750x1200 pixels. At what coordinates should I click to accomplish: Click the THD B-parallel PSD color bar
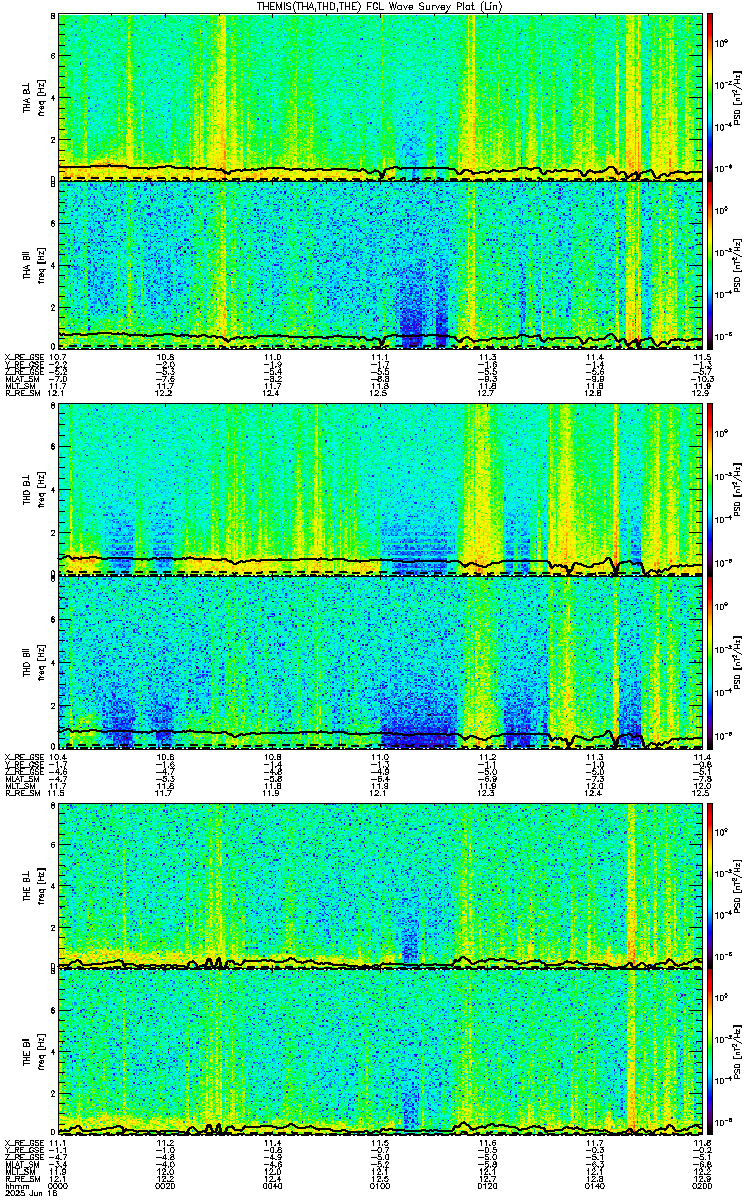(710, 662)
